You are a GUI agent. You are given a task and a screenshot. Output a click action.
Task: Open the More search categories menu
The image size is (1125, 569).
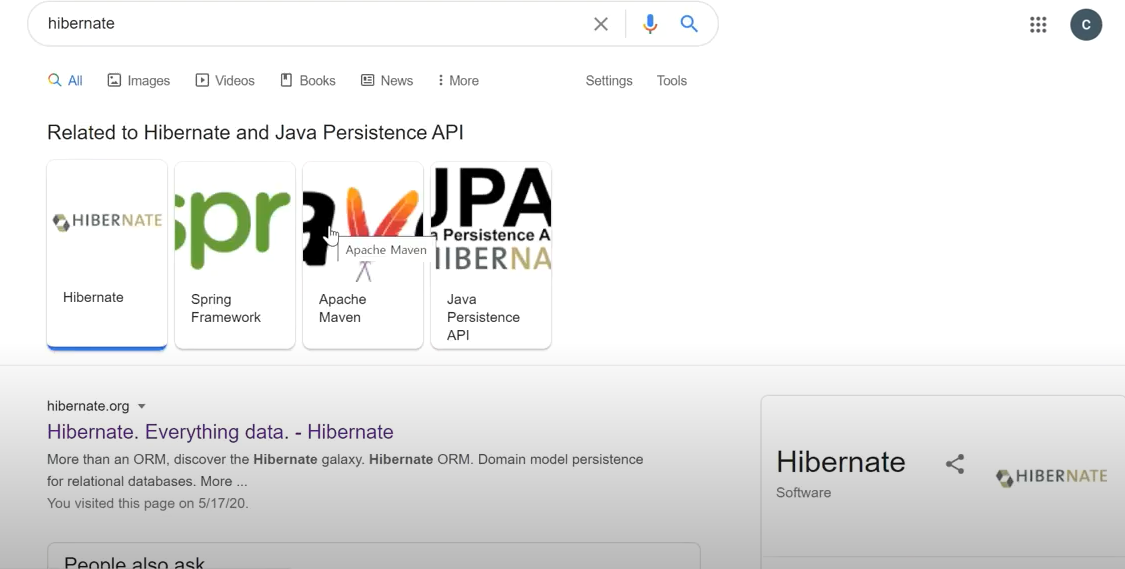pyautogui.click(x=458, y=80)
